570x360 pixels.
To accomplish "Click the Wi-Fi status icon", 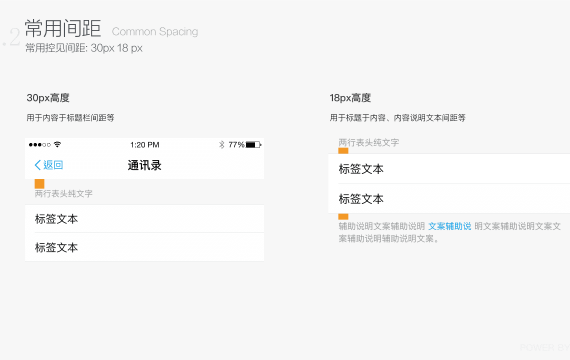I will [x=57, y=144].
